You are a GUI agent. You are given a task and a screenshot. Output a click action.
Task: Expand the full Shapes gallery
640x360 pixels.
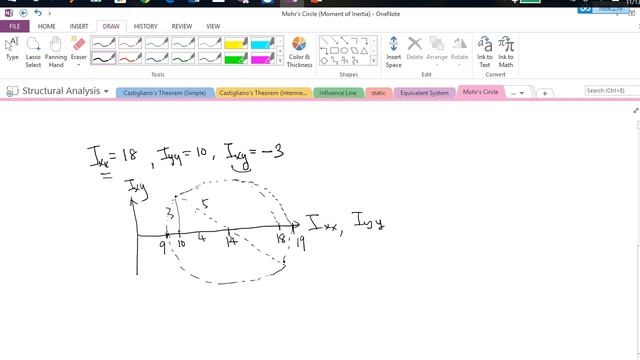374,60
